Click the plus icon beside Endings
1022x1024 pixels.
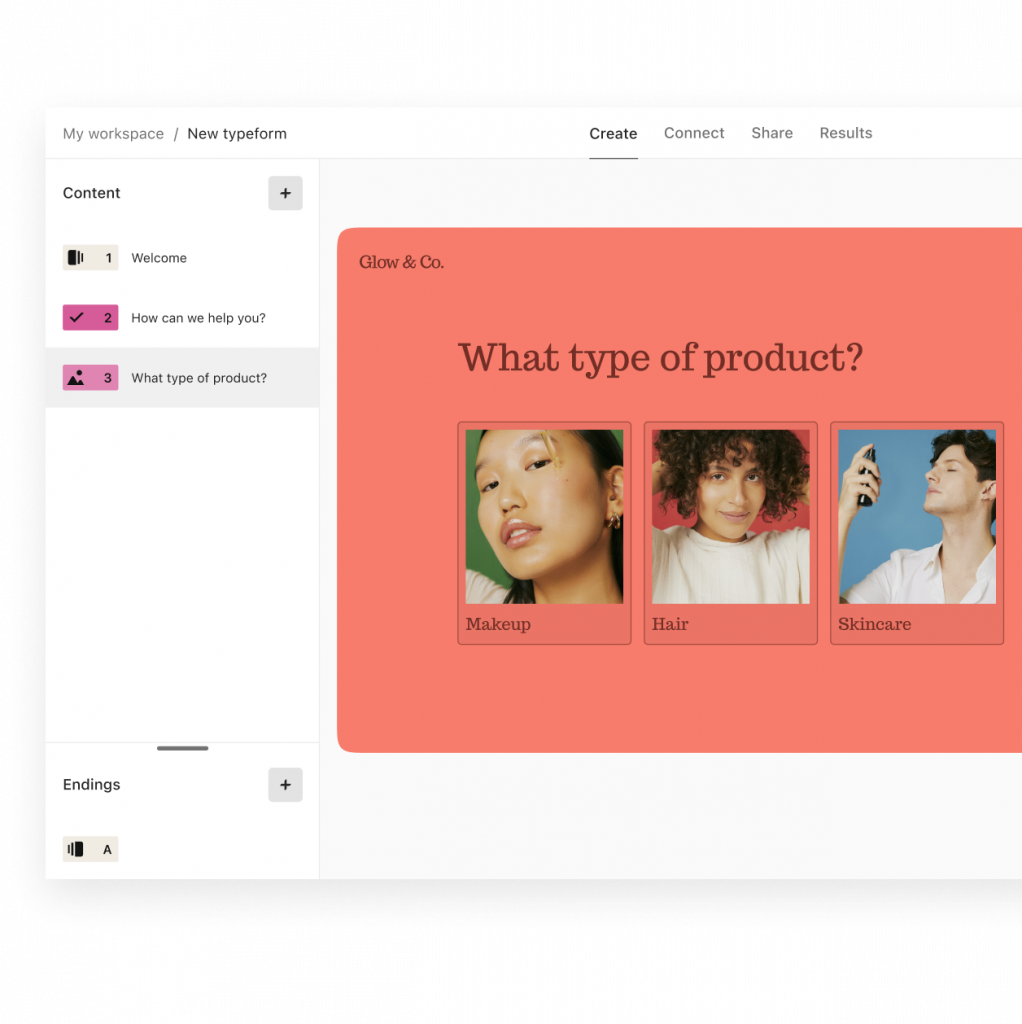(x=285, y=785)
